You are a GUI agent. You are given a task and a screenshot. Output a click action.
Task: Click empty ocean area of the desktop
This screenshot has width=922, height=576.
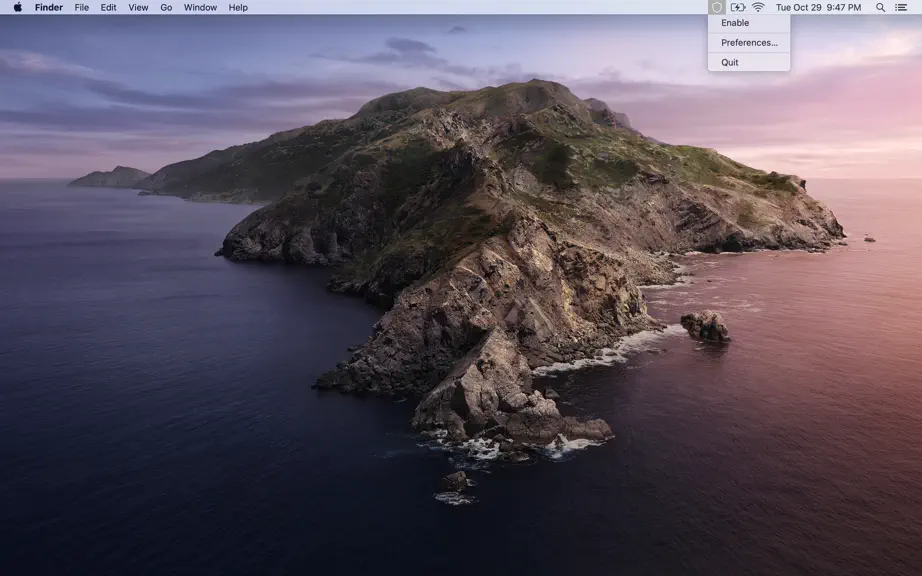pyautogui.click(x=147, y=411)
